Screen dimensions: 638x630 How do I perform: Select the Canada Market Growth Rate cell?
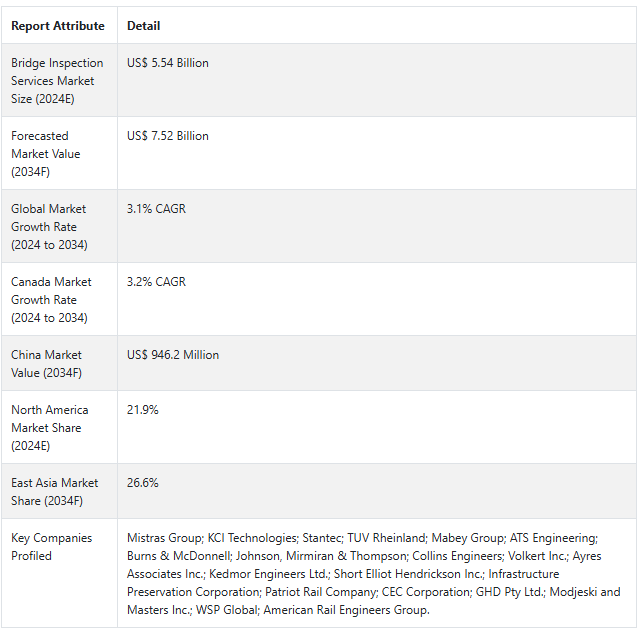pos(58,300)
